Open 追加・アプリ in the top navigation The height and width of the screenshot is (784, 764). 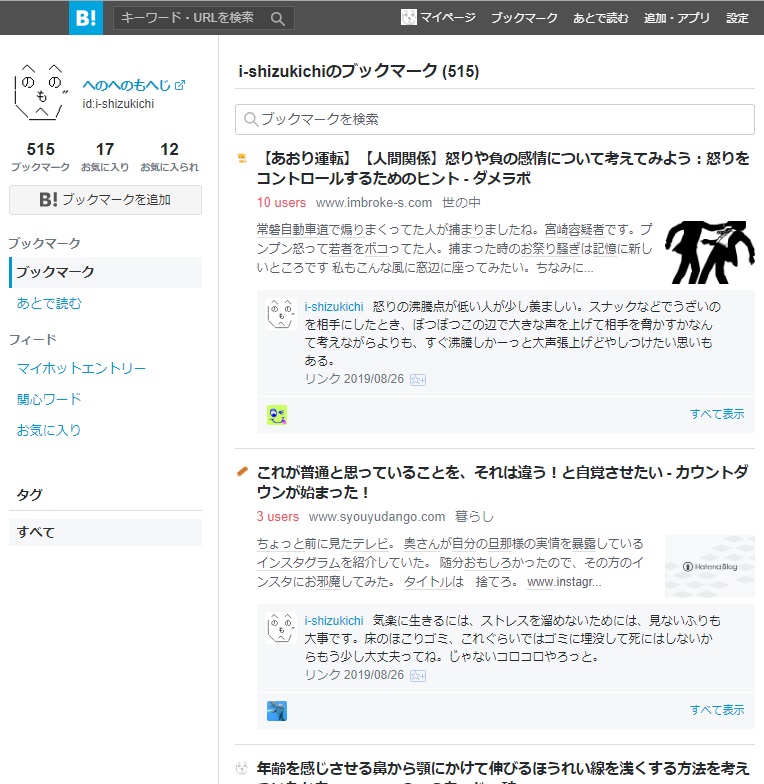[x=676, y=18]
